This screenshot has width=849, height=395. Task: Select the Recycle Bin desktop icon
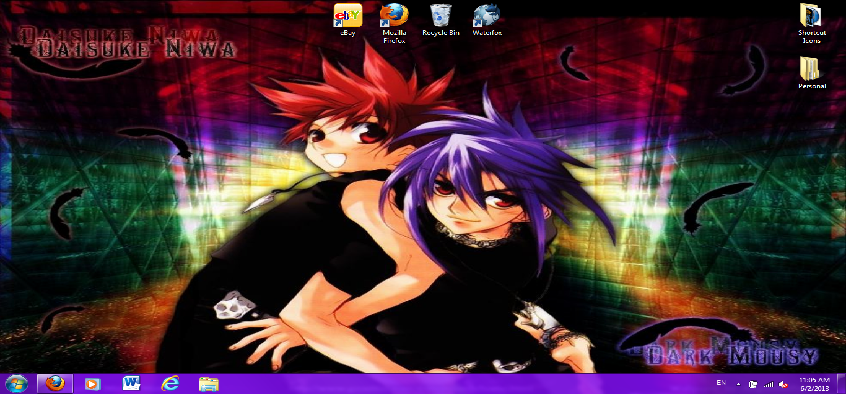[x=441, y=20]
